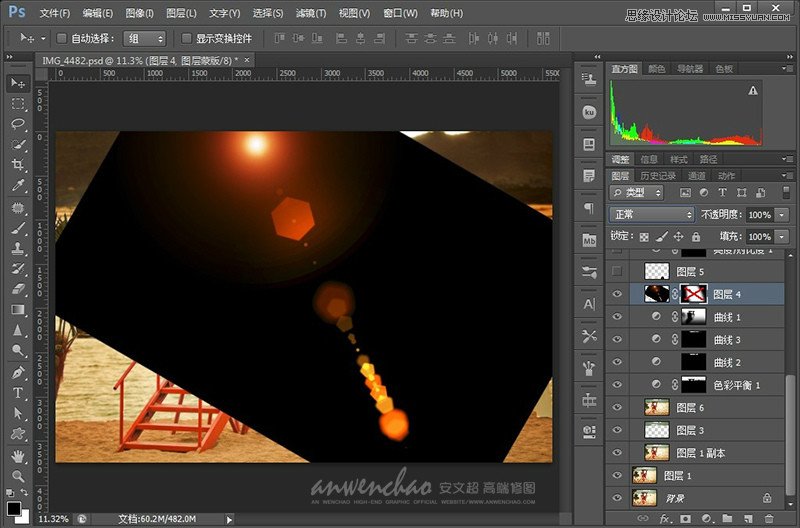Pick the Horizontal Type tool
This screenshot has height=528, width=800.
tap(18, 393)
